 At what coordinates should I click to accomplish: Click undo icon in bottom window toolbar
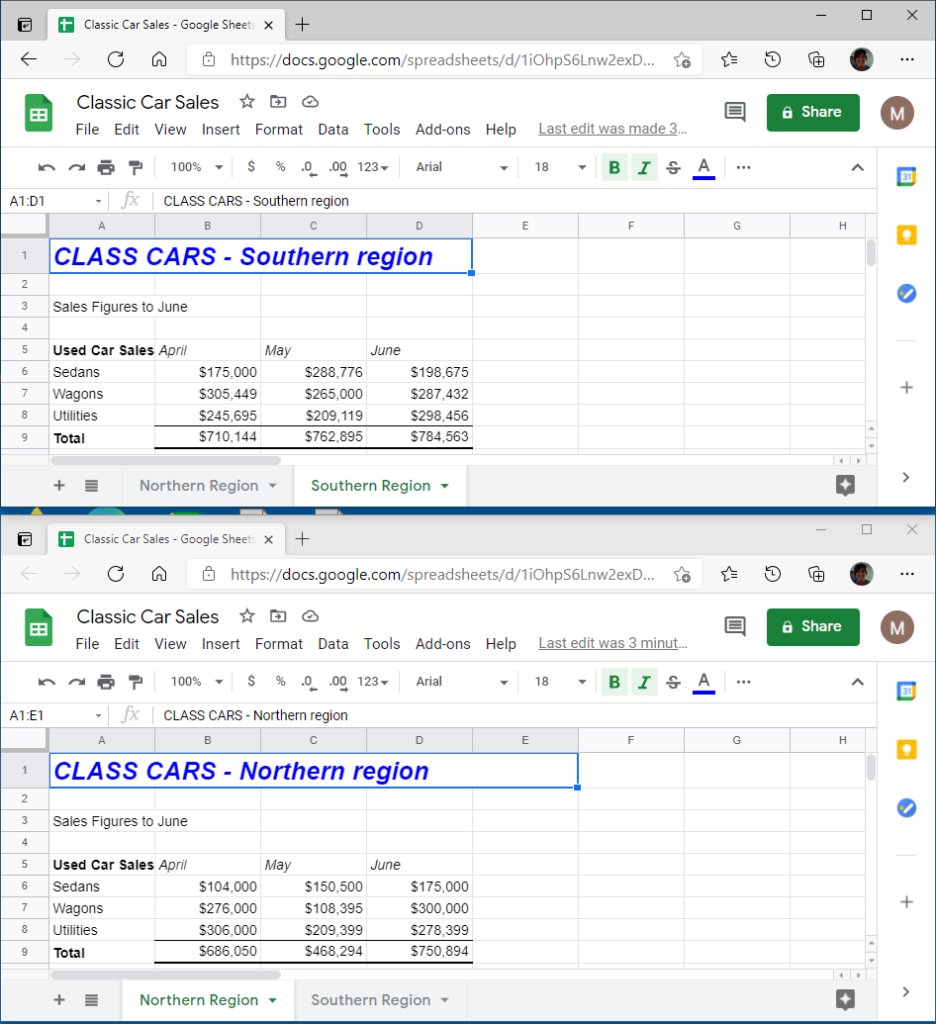(x=46, y=682)
